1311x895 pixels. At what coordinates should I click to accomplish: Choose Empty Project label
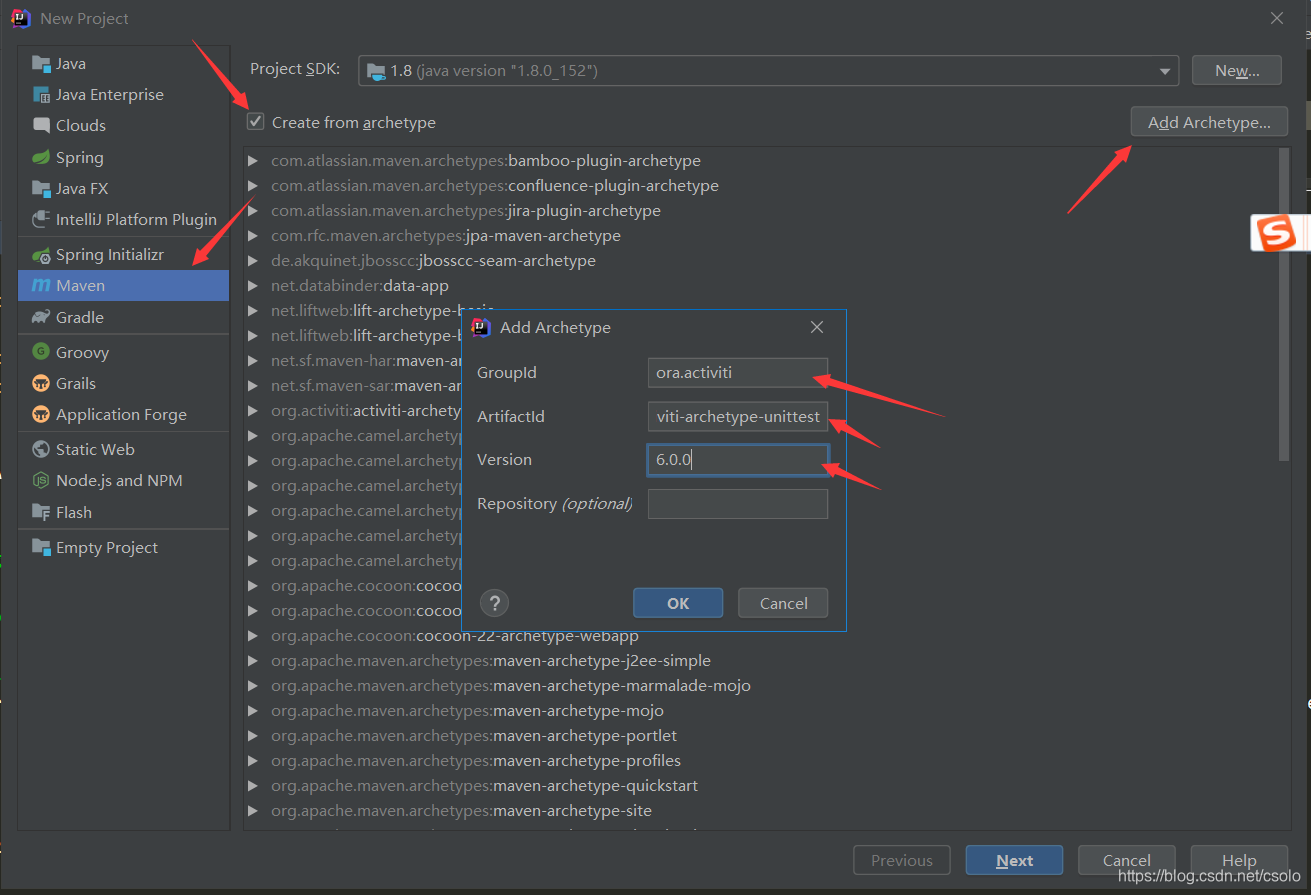pyautogui.click(x=107, y=548)
